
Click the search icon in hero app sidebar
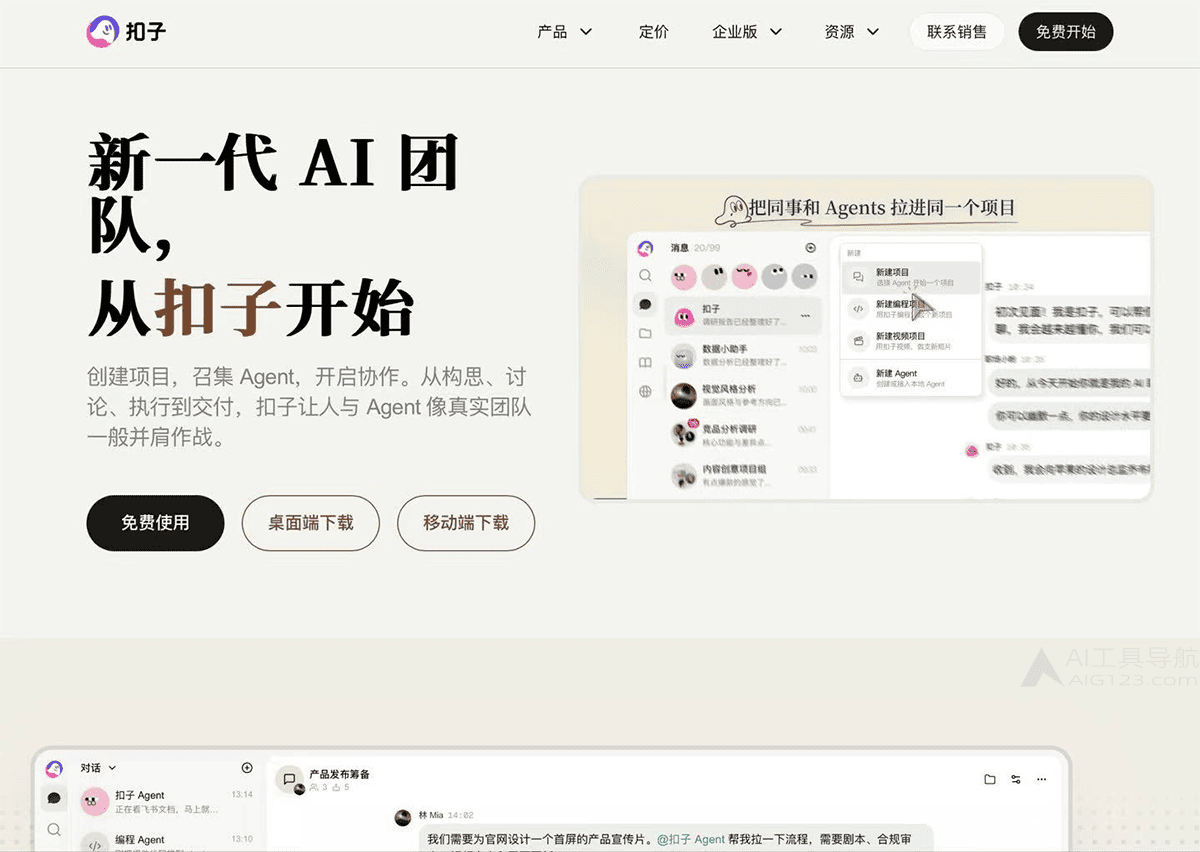(645, 275)
